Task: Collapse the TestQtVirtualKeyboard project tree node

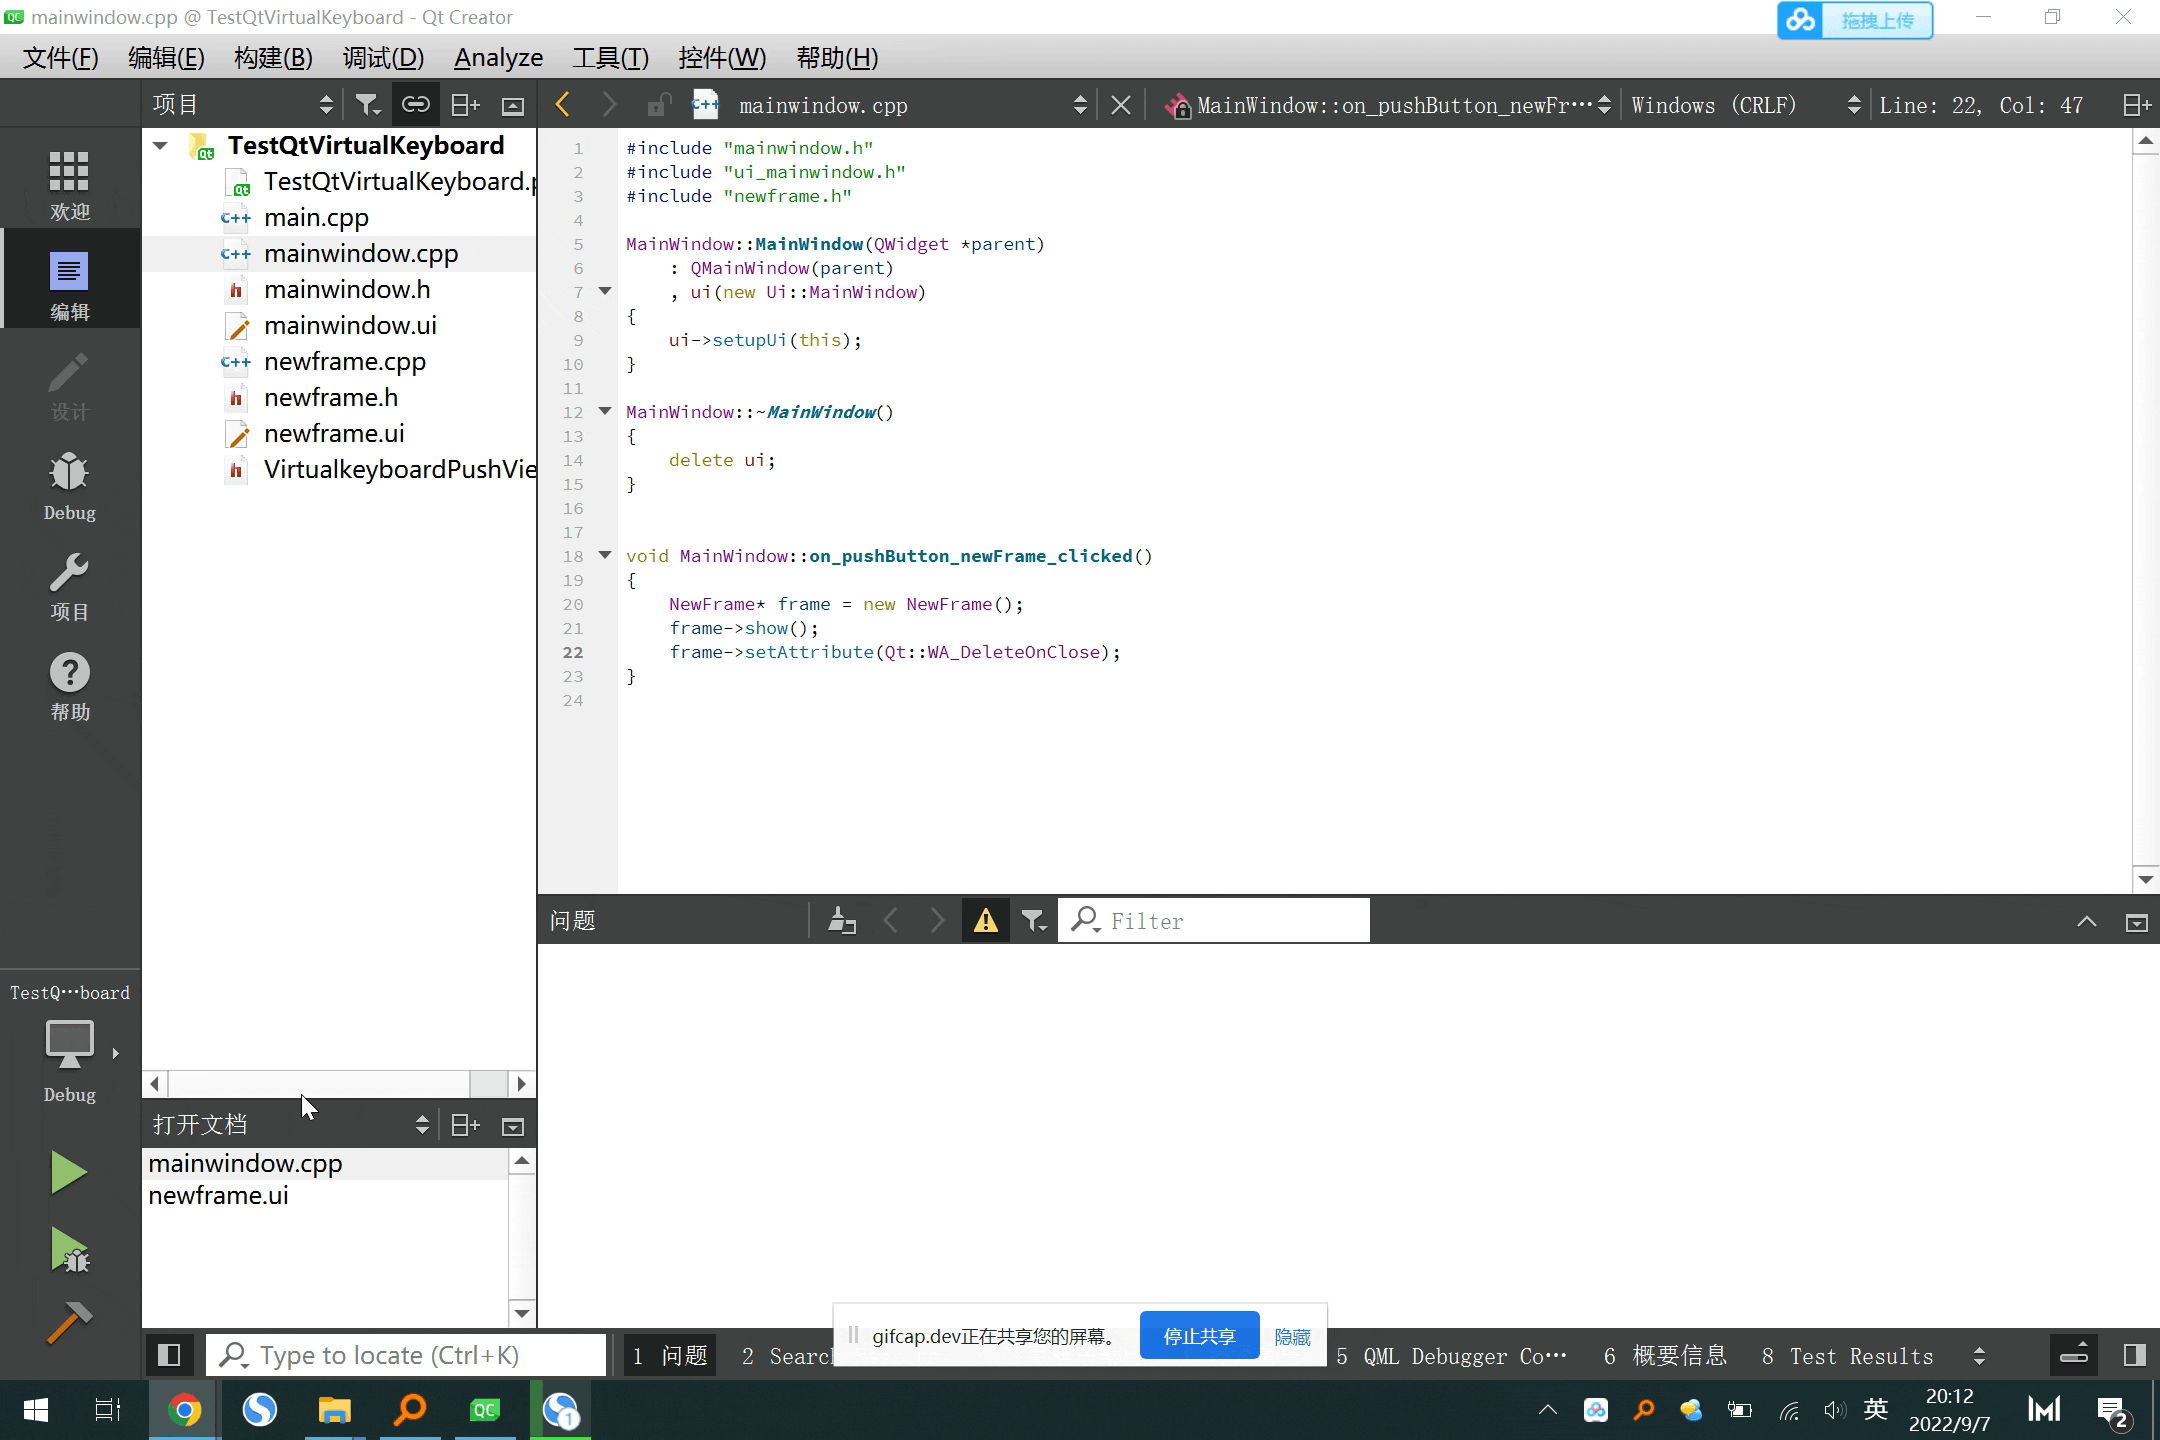Action: pyautogui.click(x=160, y=146)
